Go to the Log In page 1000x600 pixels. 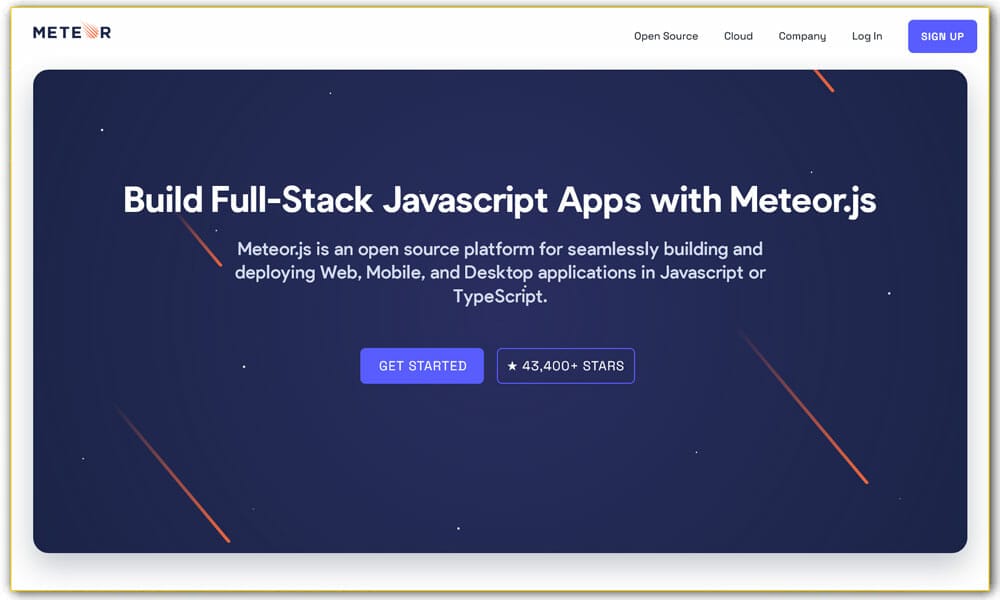[x=866, y=36]
